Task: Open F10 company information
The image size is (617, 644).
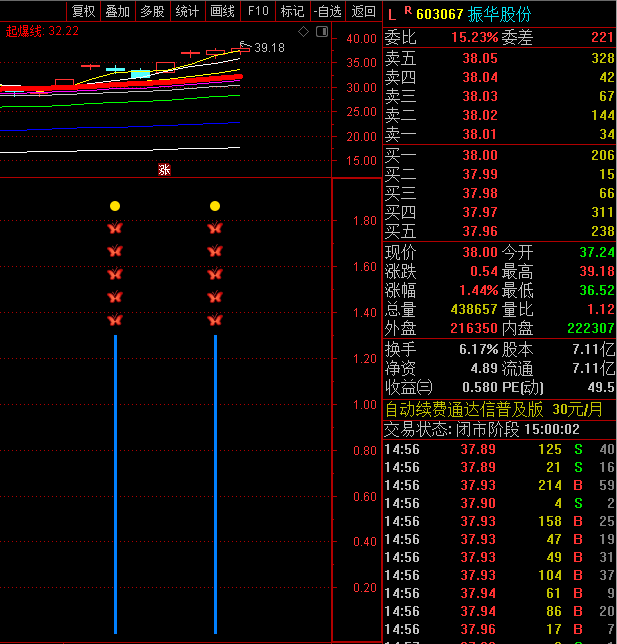Action: [258, 11]
